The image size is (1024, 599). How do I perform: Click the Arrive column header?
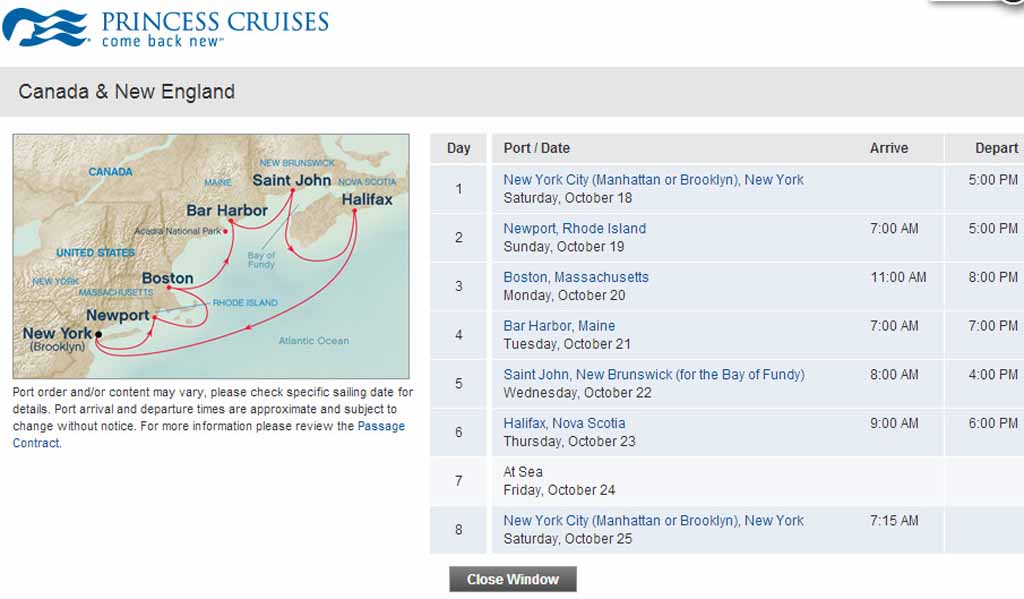889,148
